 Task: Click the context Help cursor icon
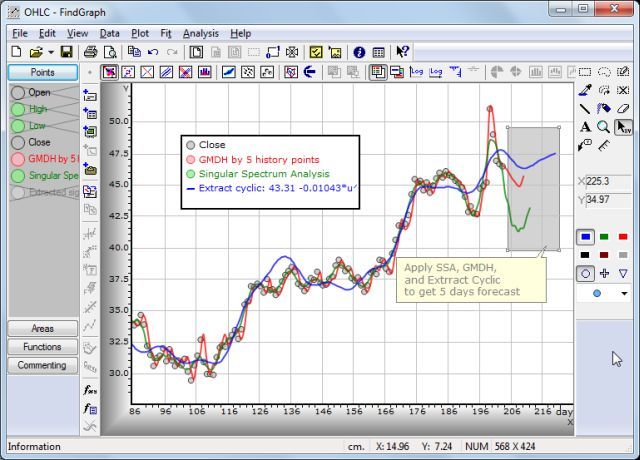[x=402, y=52]
